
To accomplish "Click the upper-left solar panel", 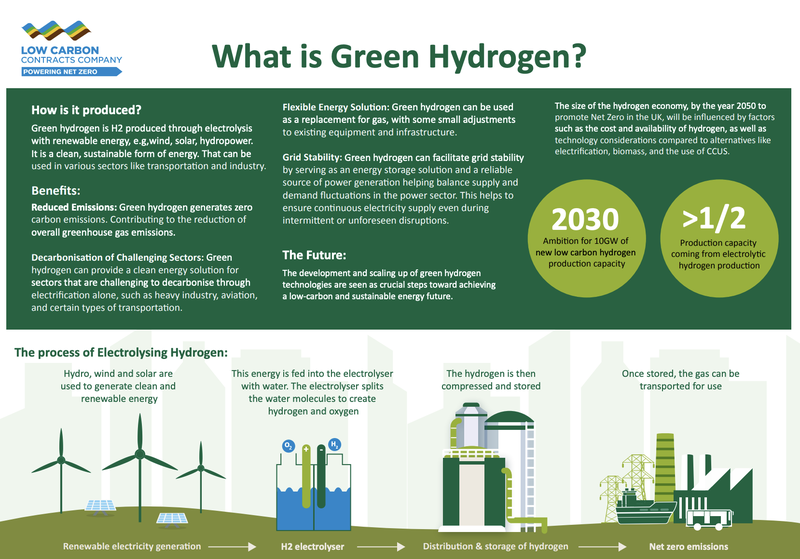I will tap(100, 507).
